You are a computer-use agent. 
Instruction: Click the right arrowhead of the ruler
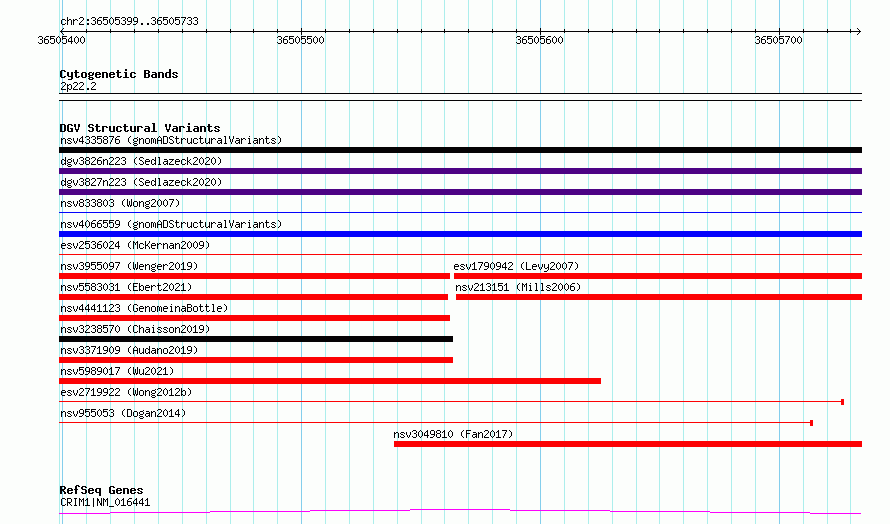(x=858, y=31)
